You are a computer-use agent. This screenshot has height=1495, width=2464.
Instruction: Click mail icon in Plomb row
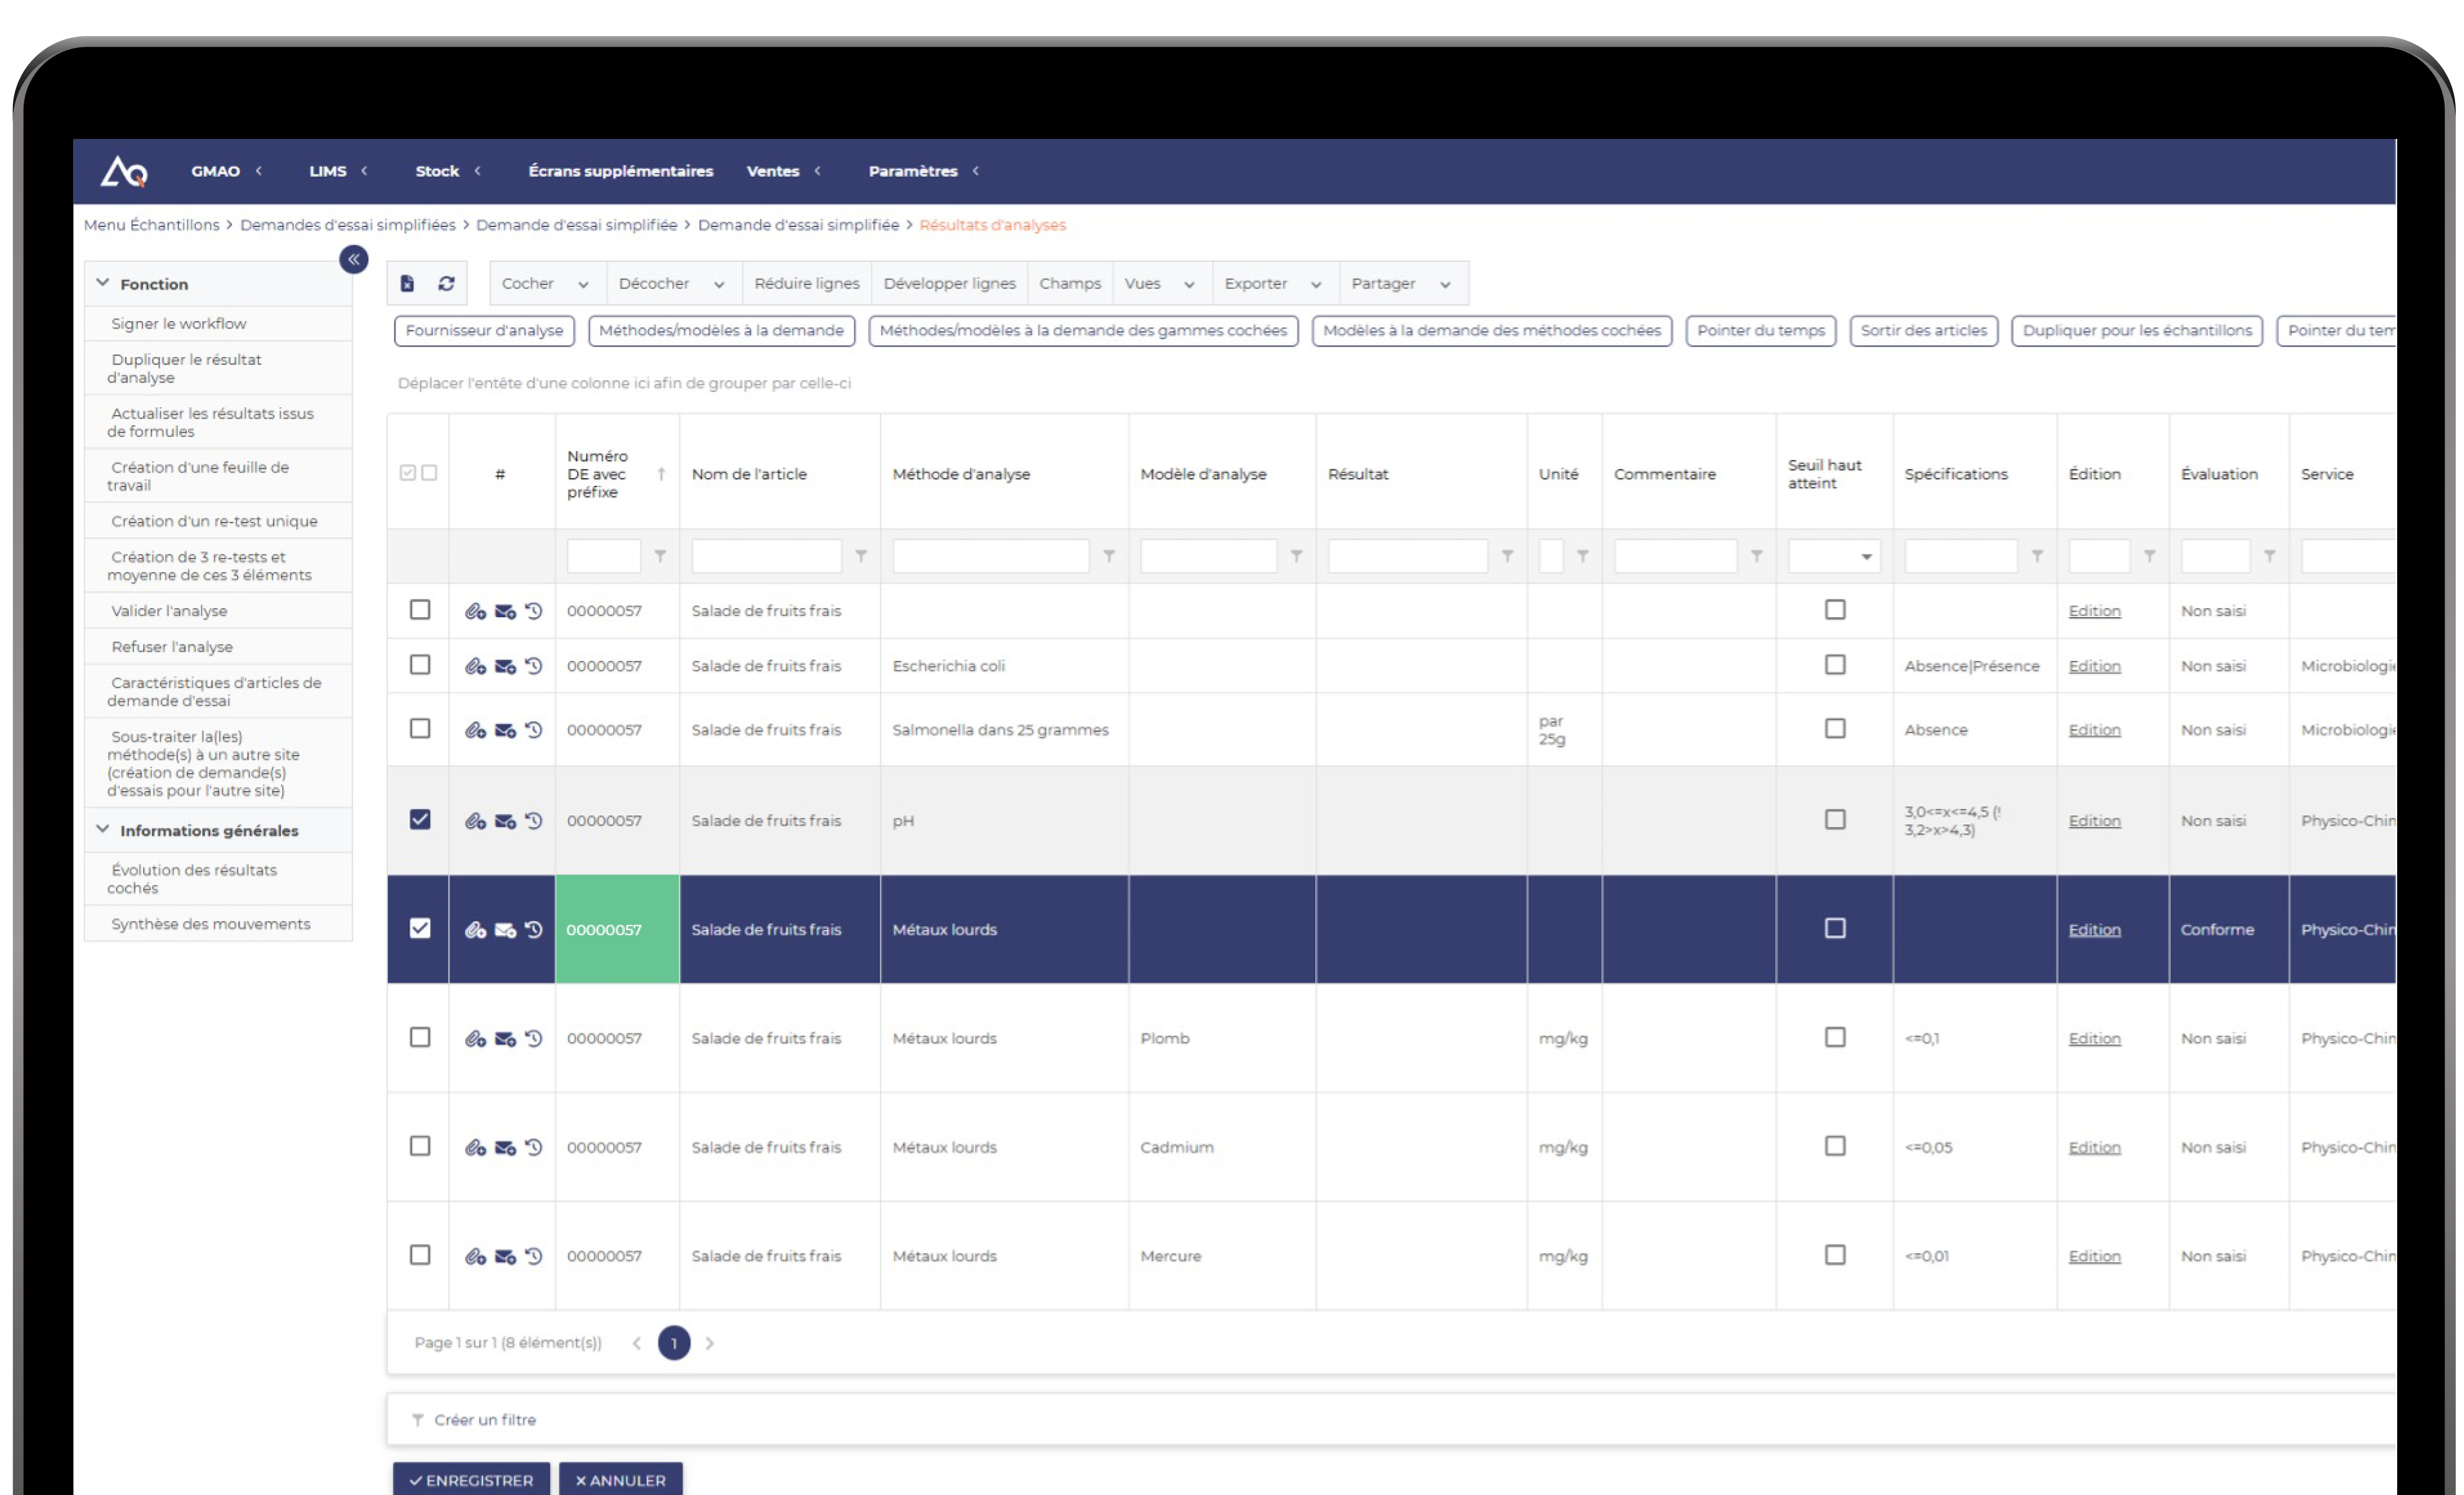(x=506, y=1040)
